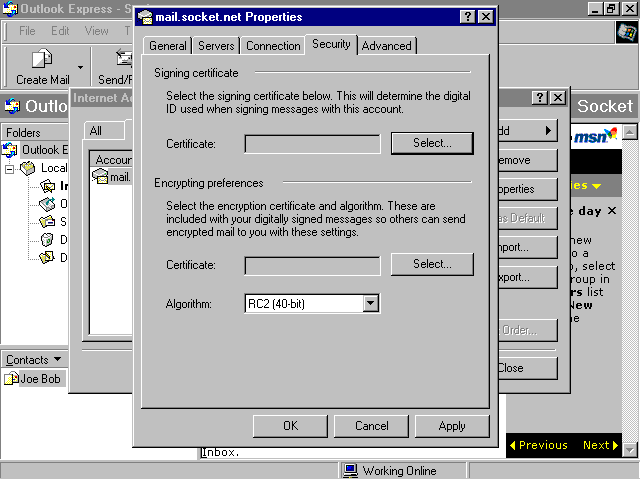
Task: Go to the Next tip
Action: point(600,445)
